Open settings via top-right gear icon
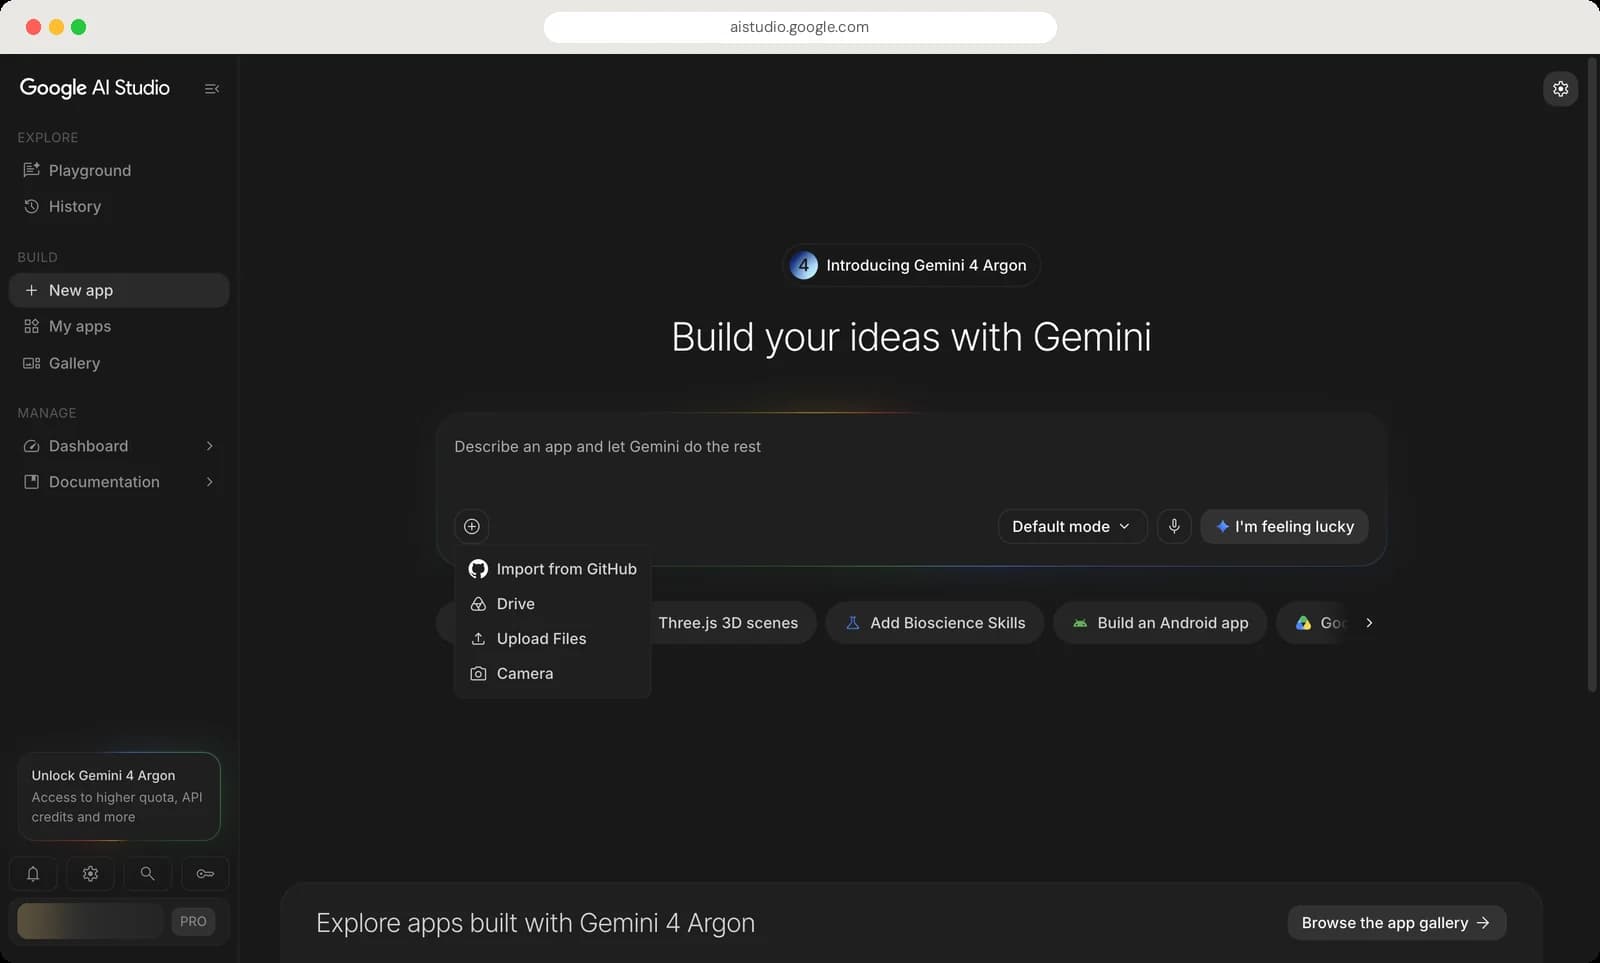The image size is (1600, 963). (x=1560, y=89)
